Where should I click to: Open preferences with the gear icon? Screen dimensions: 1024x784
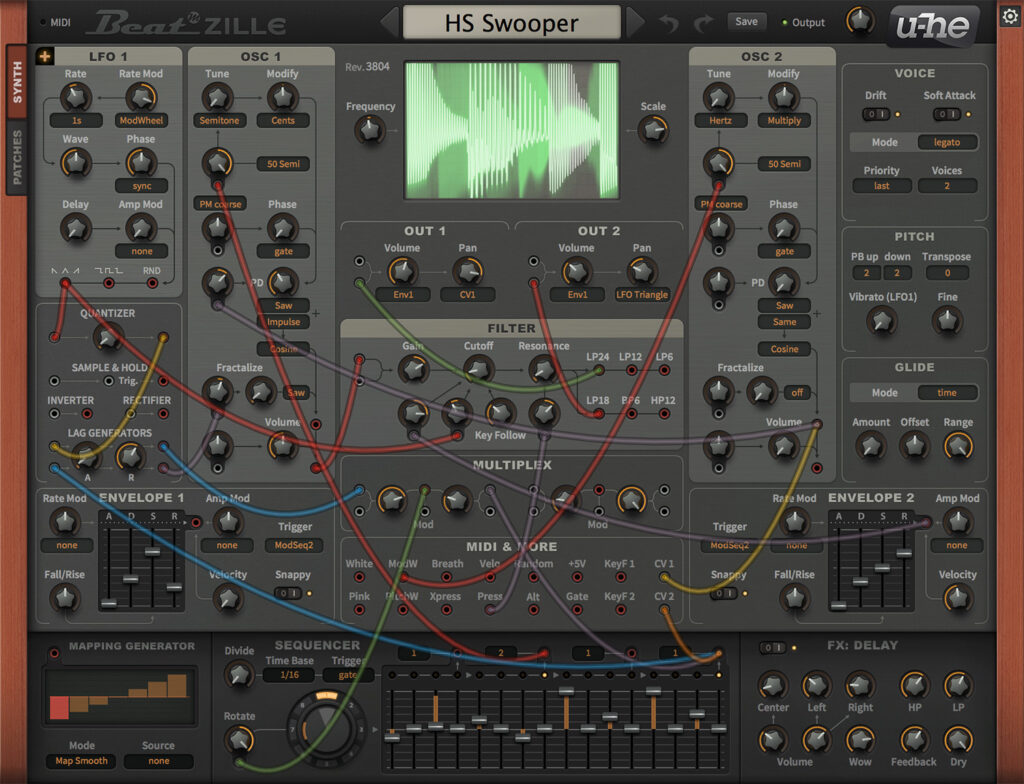(1009, 16)
